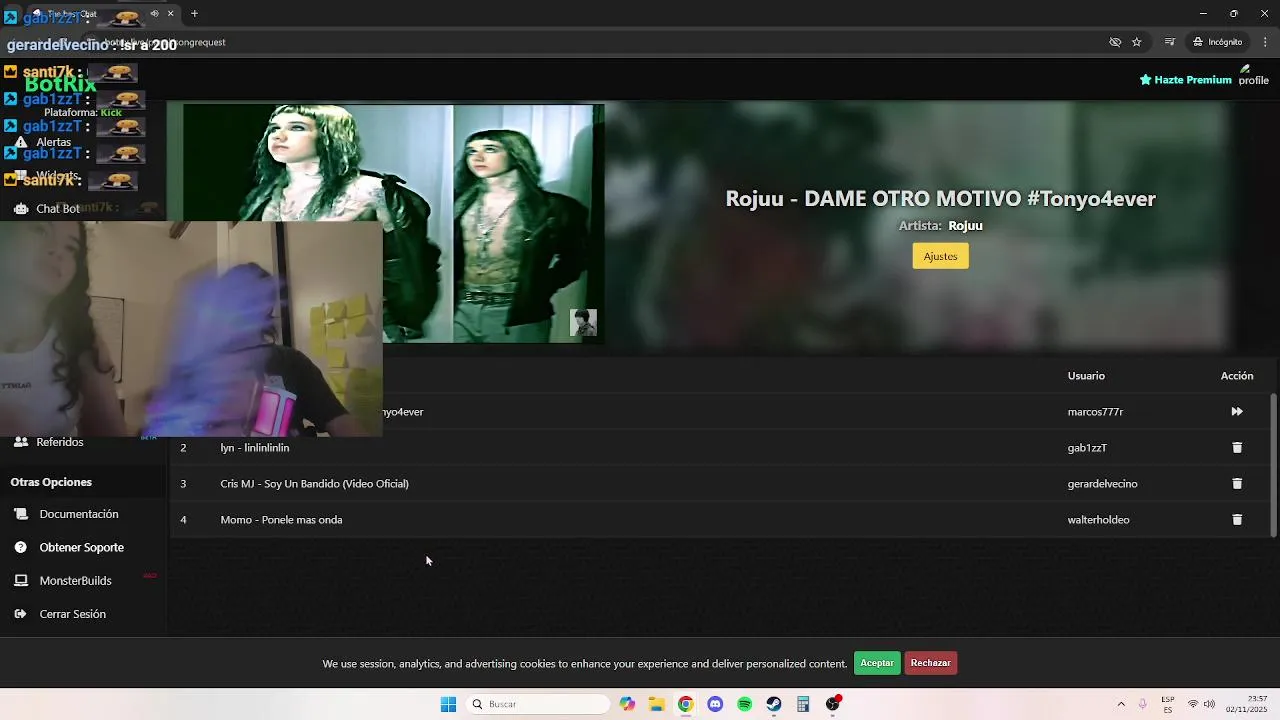Click the Usuario column header
Viewport: 1280px width, 720px height.
click(1086, 376)
